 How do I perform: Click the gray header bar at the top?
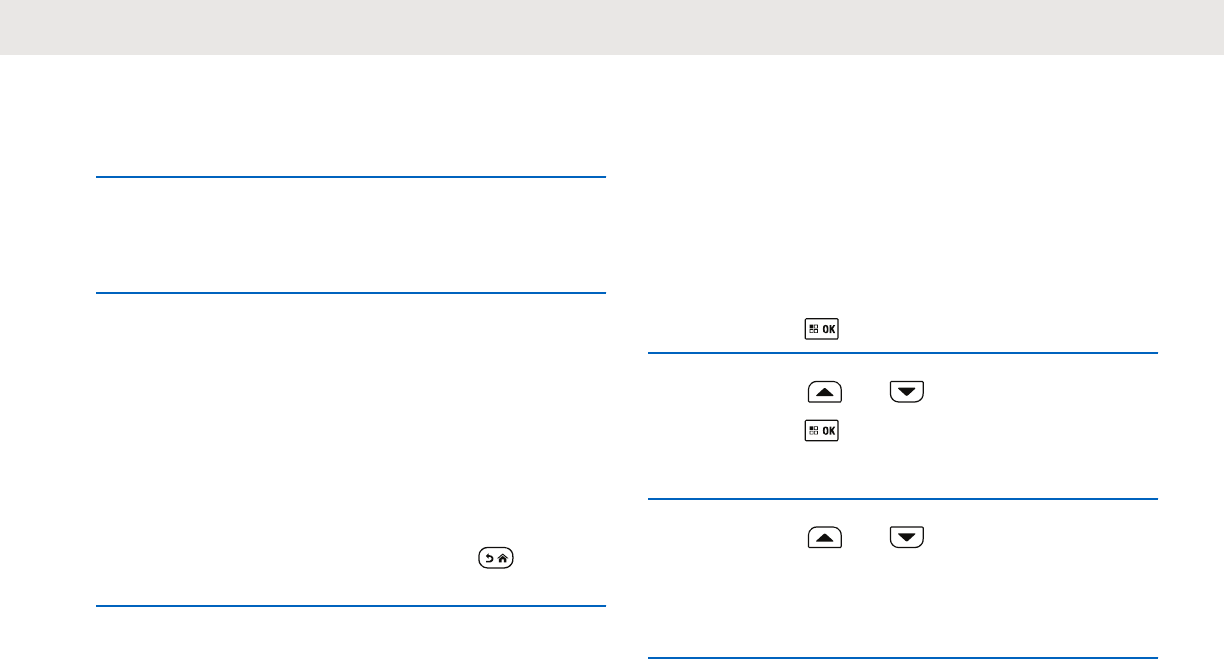(x=612, y=27)
